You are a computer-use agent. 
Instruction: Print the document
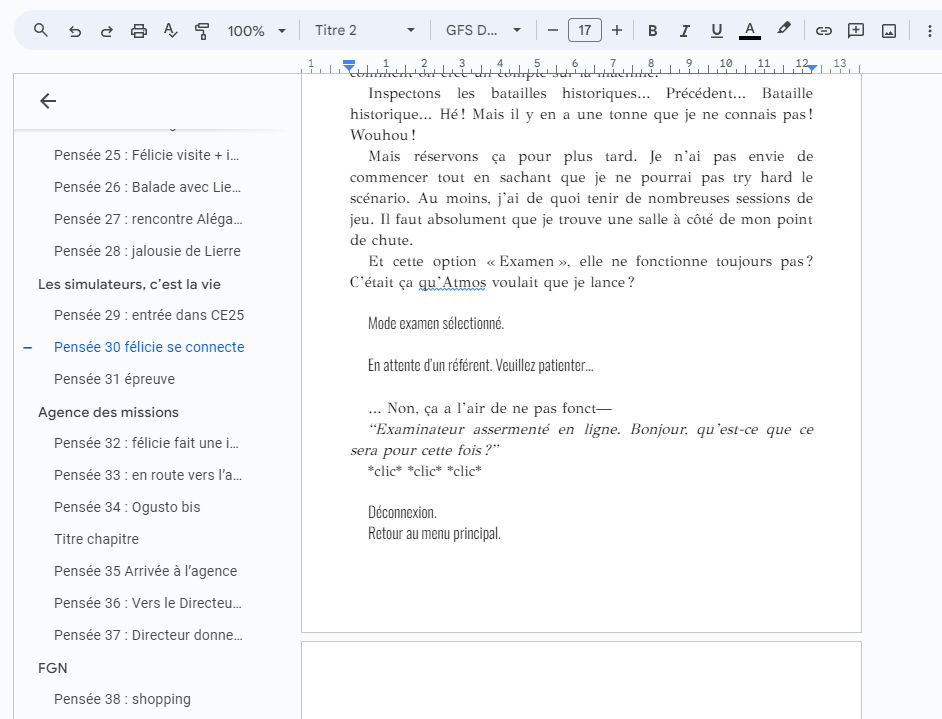click(139, 31)
